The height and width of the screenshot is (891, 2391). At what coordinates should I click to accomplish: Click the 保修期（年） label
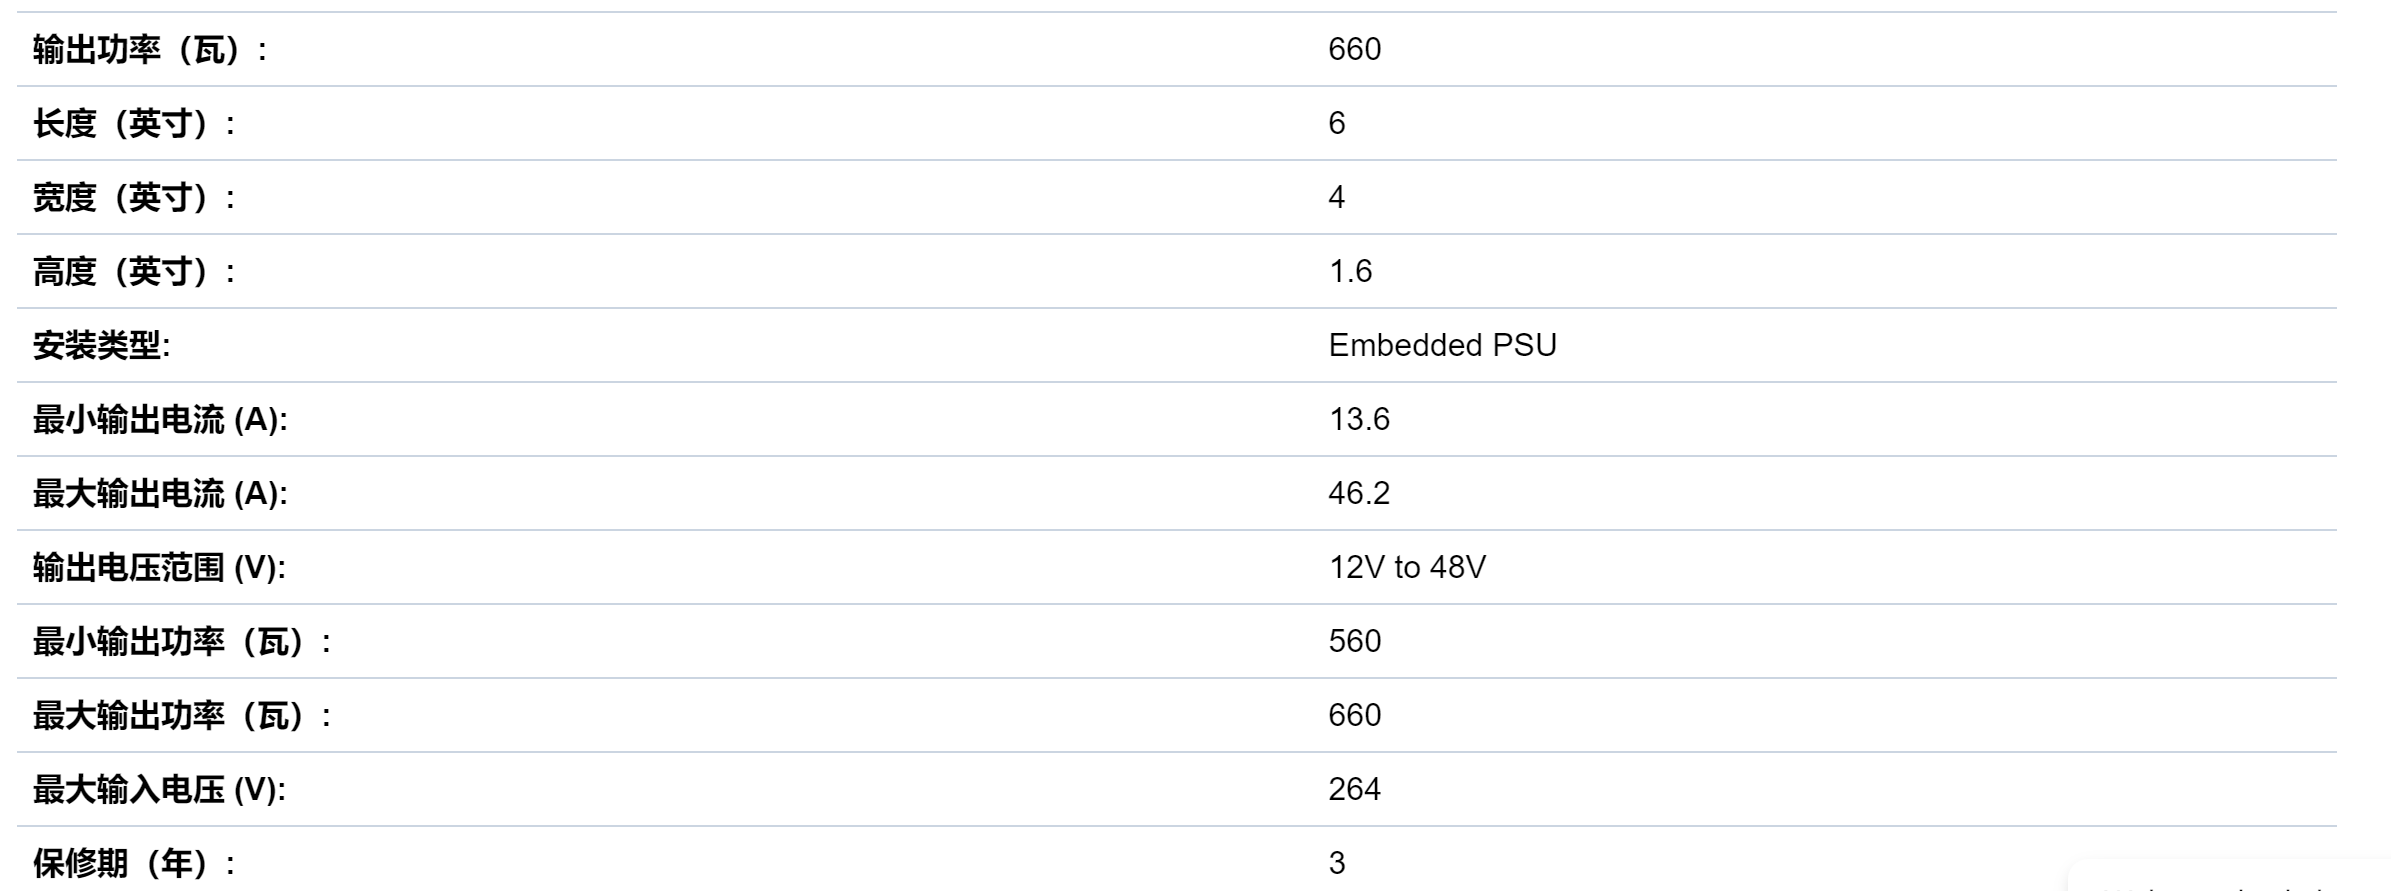coord(133,863)
